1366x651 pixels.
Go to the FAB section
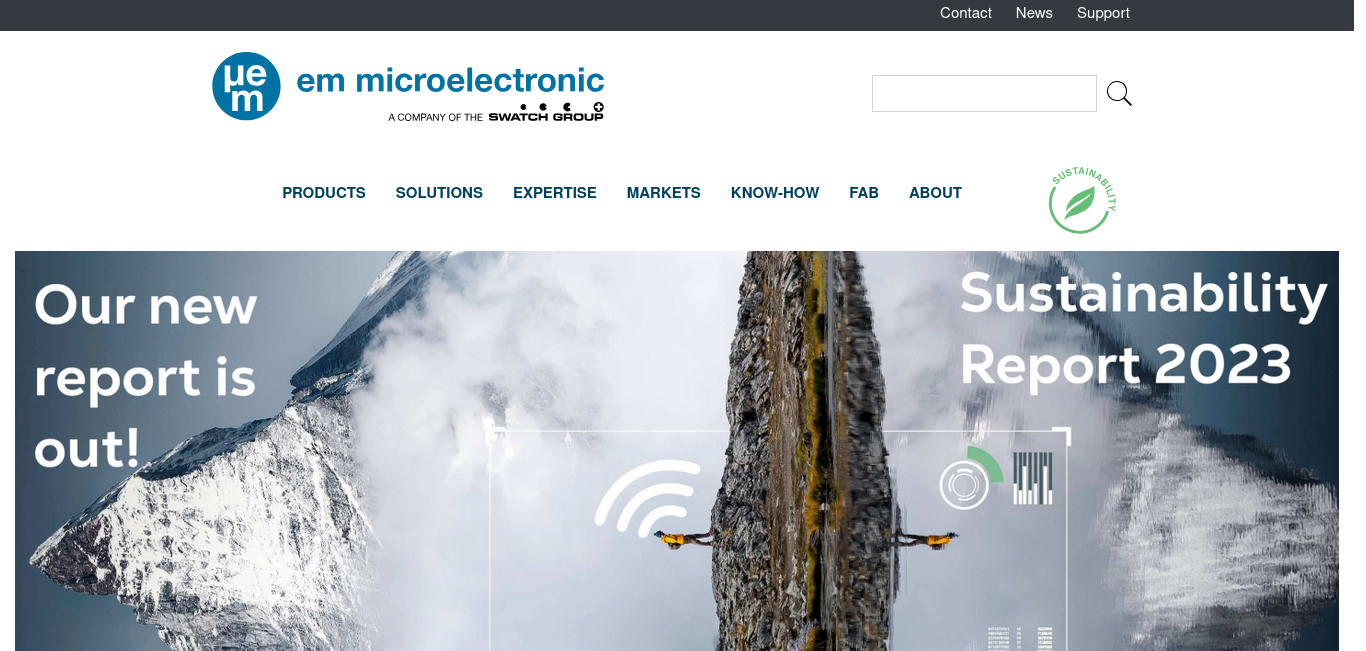[864, 193]
